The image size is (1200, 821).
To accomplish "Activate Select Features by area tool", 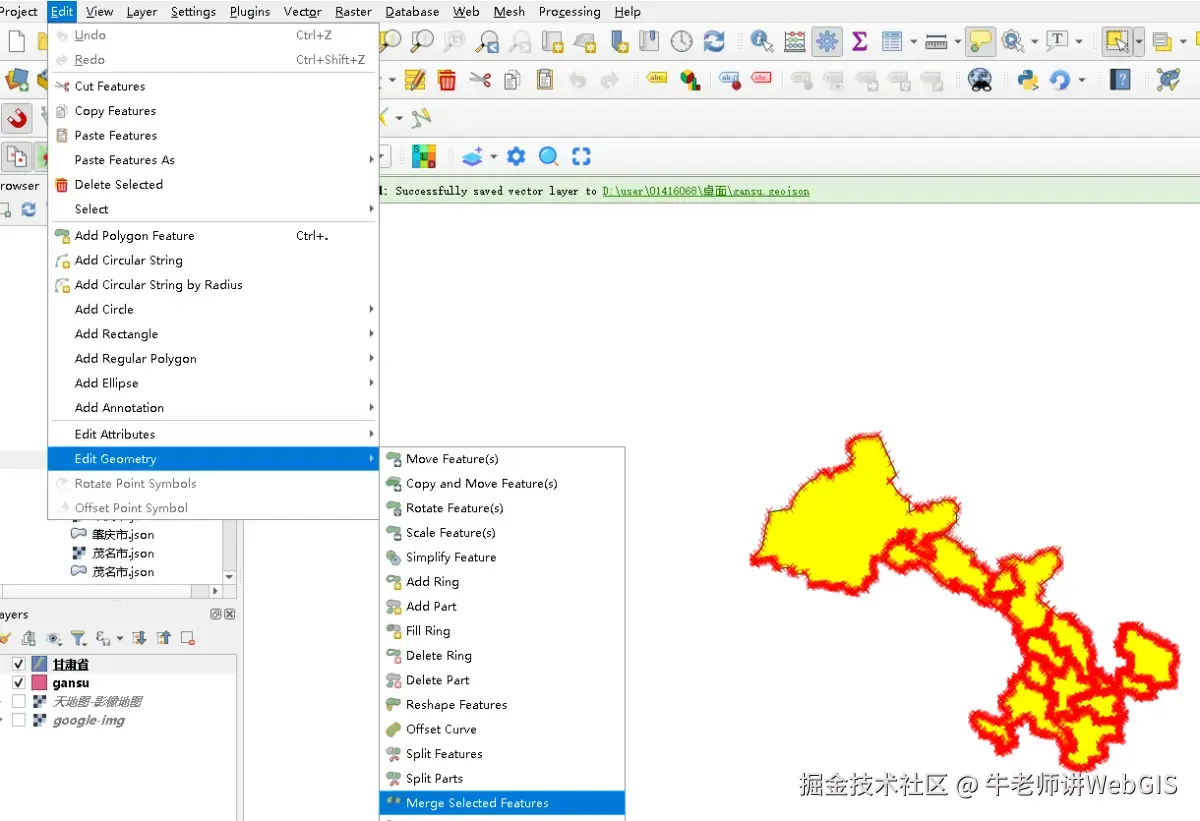I will [x=1116, y=41].
